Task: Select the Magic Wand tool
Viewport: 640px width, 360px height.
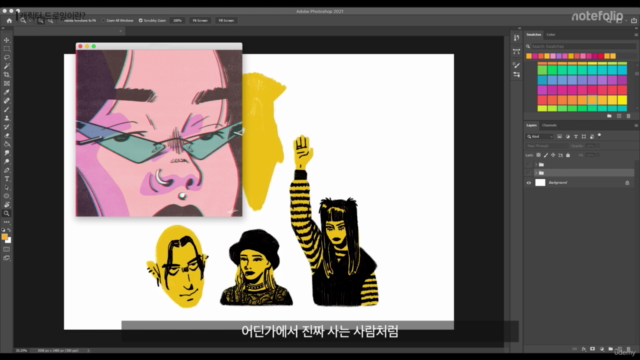Action: point(7,66)
